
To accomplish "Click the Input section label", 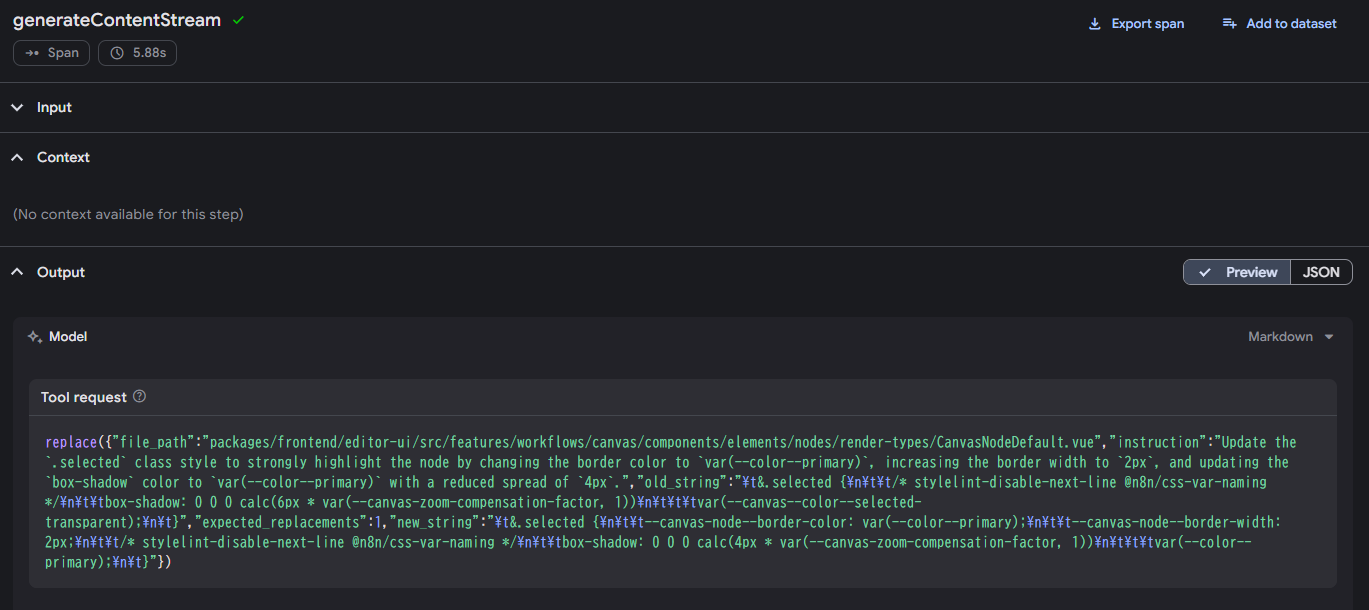I will pyautogui.click(x=54, y=107).
